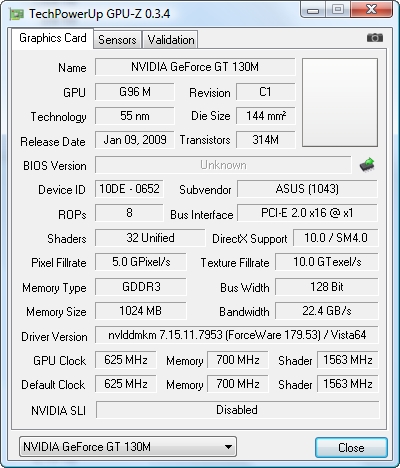Click the Name field NVIDIA GeForce GT 130M
This screenshot has height=468, width=400.
pyautogui.click(x=195, y=67)
